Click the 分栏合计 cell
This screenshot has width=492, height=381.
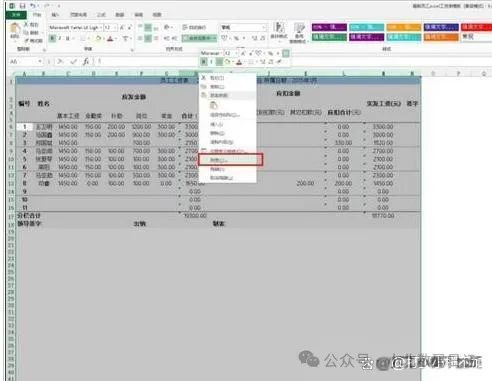29,216
